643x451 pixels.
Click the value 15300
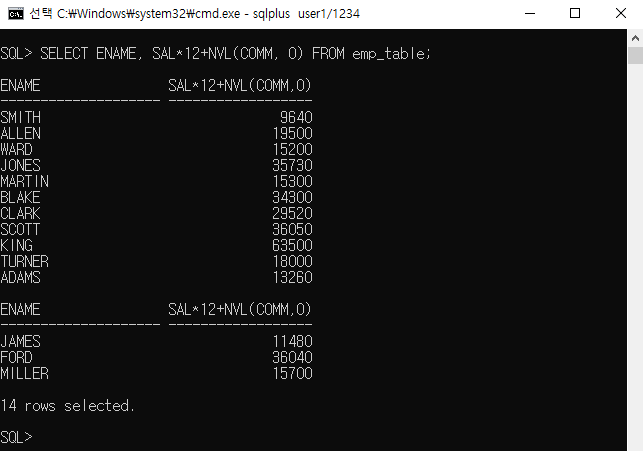[292, 182]
